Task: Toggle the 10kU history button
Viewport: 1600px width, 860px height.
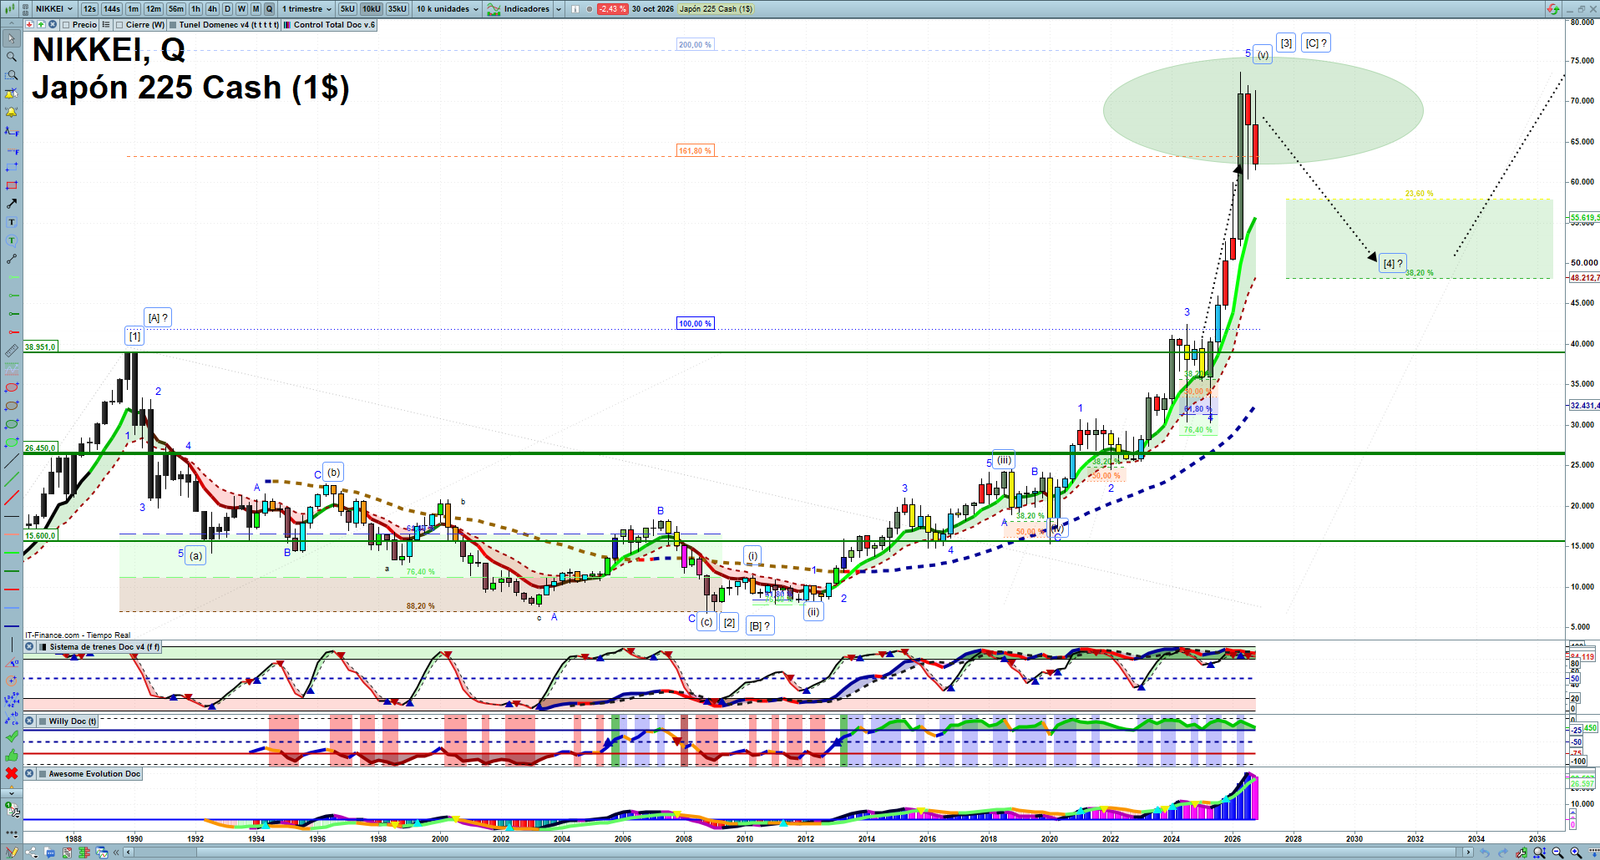Action: [371, 9]
